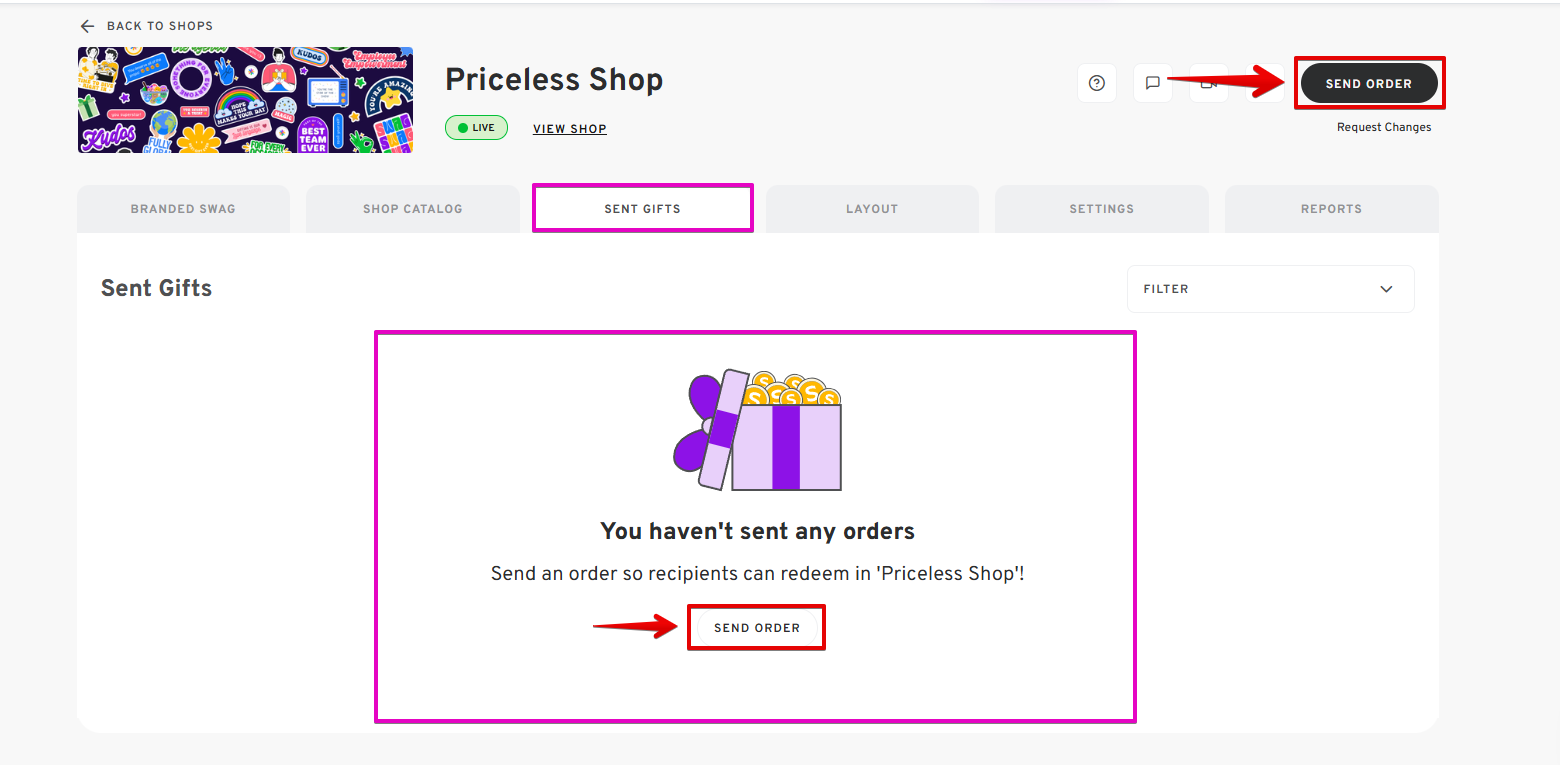Image resolution: width=1560 pixels, height=765 pixels.
Task: Click the Request Changes link
Action: (x=1384, y=127)
